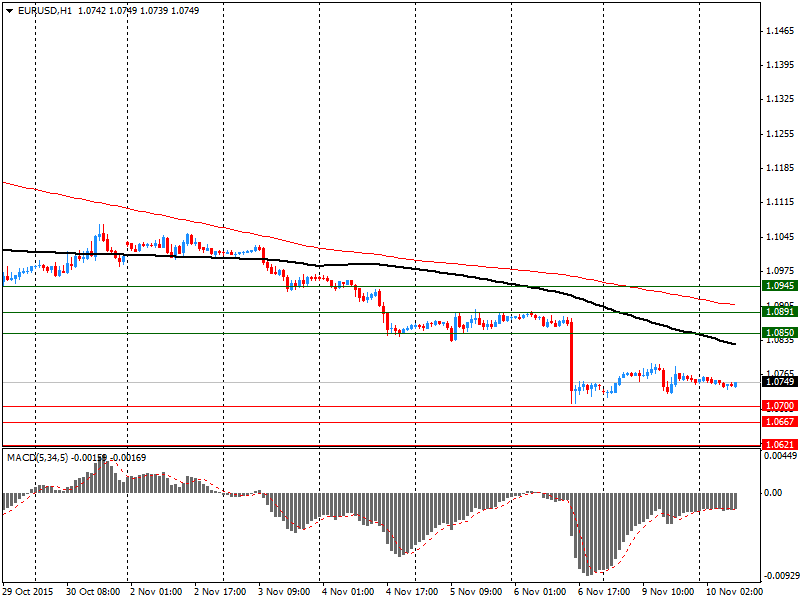Click the 5 Nov 09:00 time label
This screenshot has width=800, height=600.
[x=477, y=592]
